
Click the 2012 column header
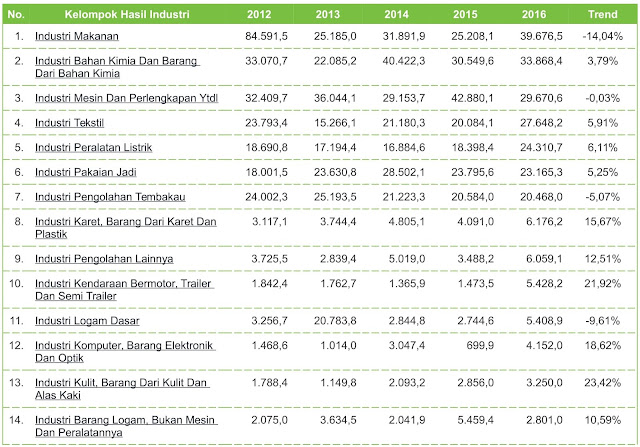(x=259, y=15)
